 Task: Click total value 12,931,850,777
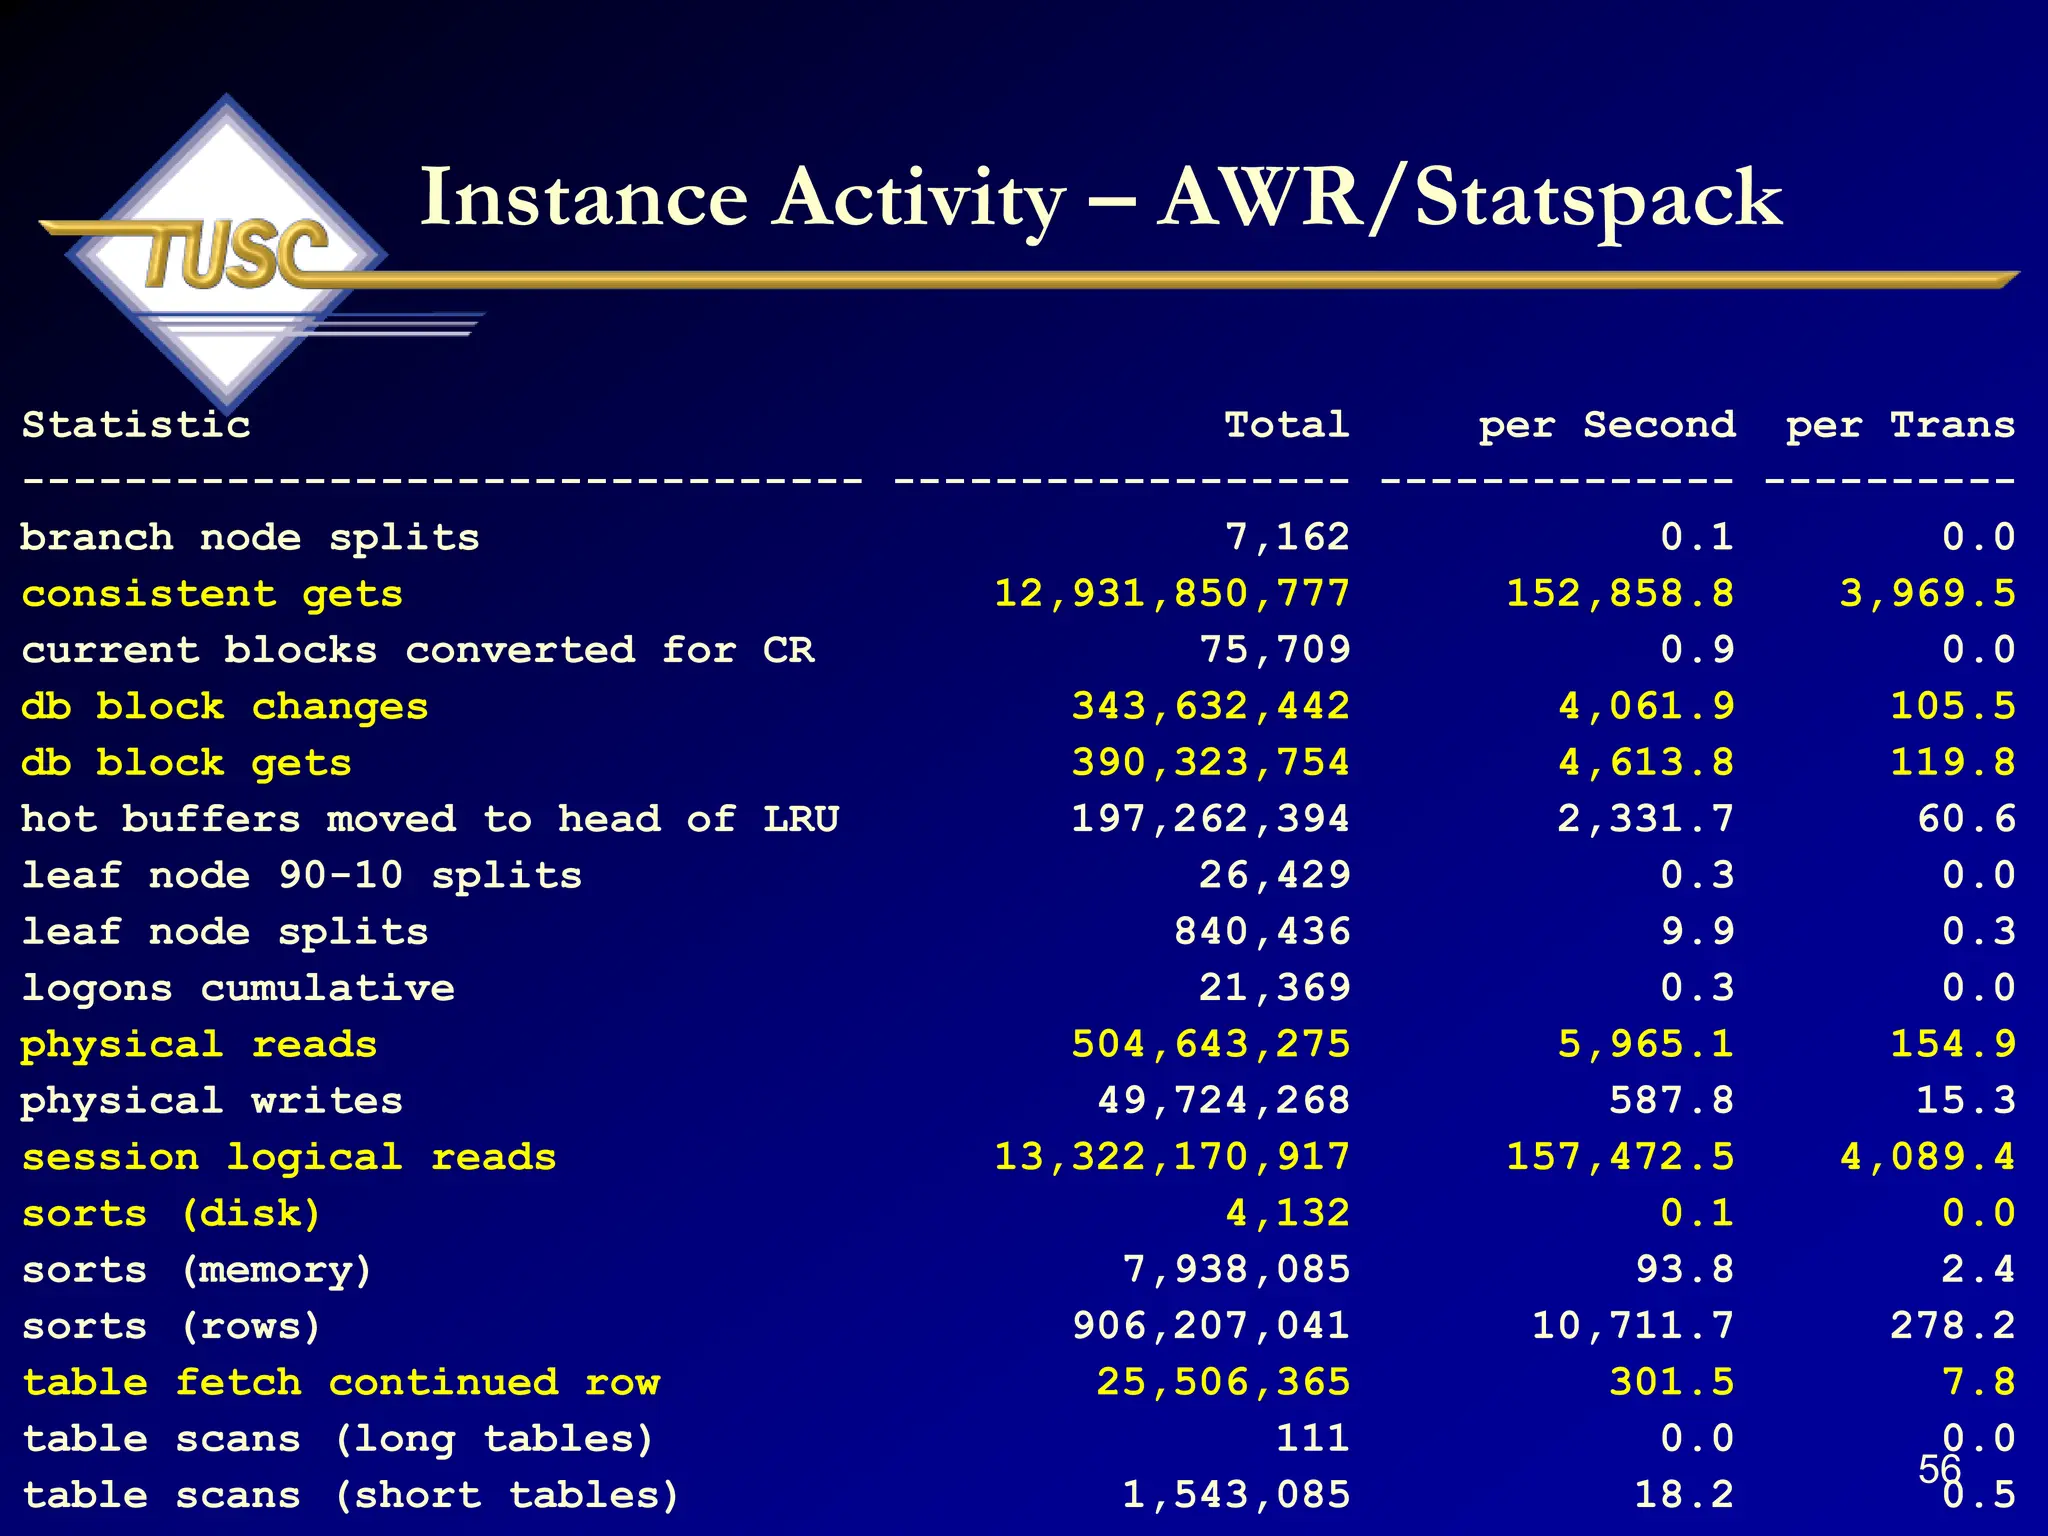1172,594
